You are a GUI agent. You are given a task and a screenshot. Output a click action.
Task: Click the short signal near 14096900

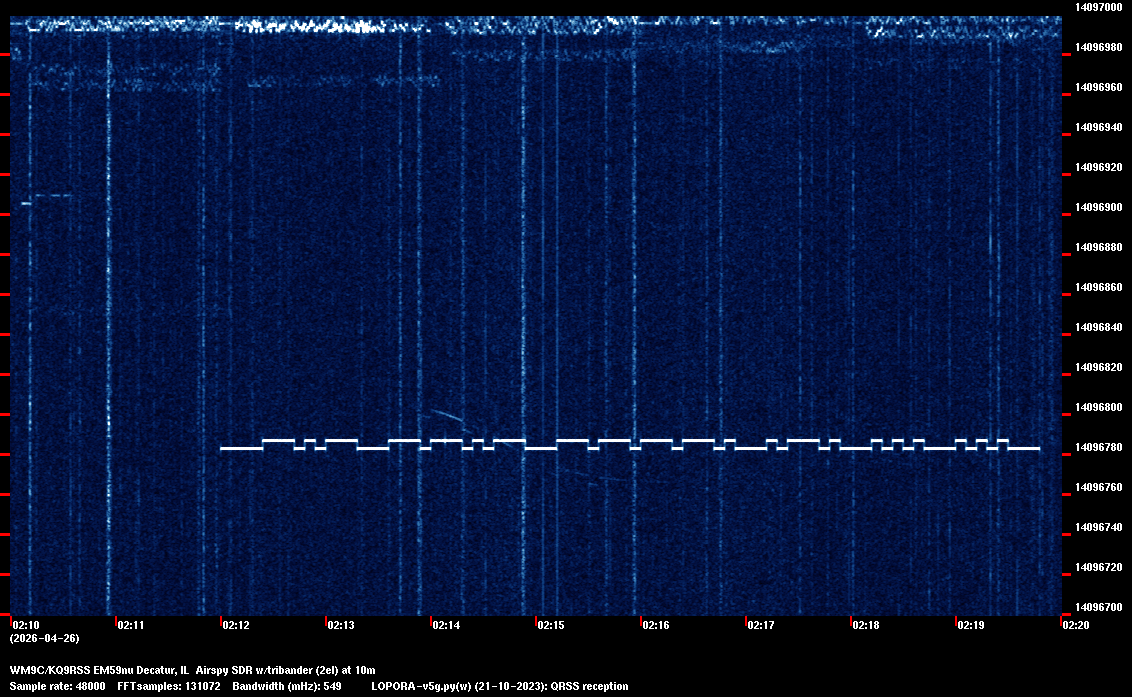pyautogui.click(x=27, y=203)
